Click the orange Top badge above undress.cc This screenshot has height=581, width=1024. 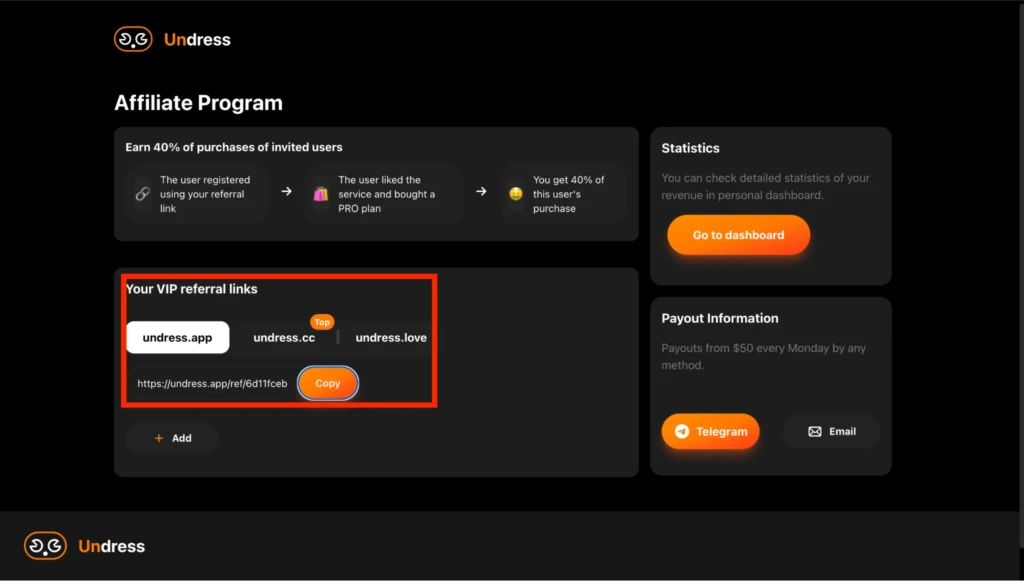coord(322,322)
